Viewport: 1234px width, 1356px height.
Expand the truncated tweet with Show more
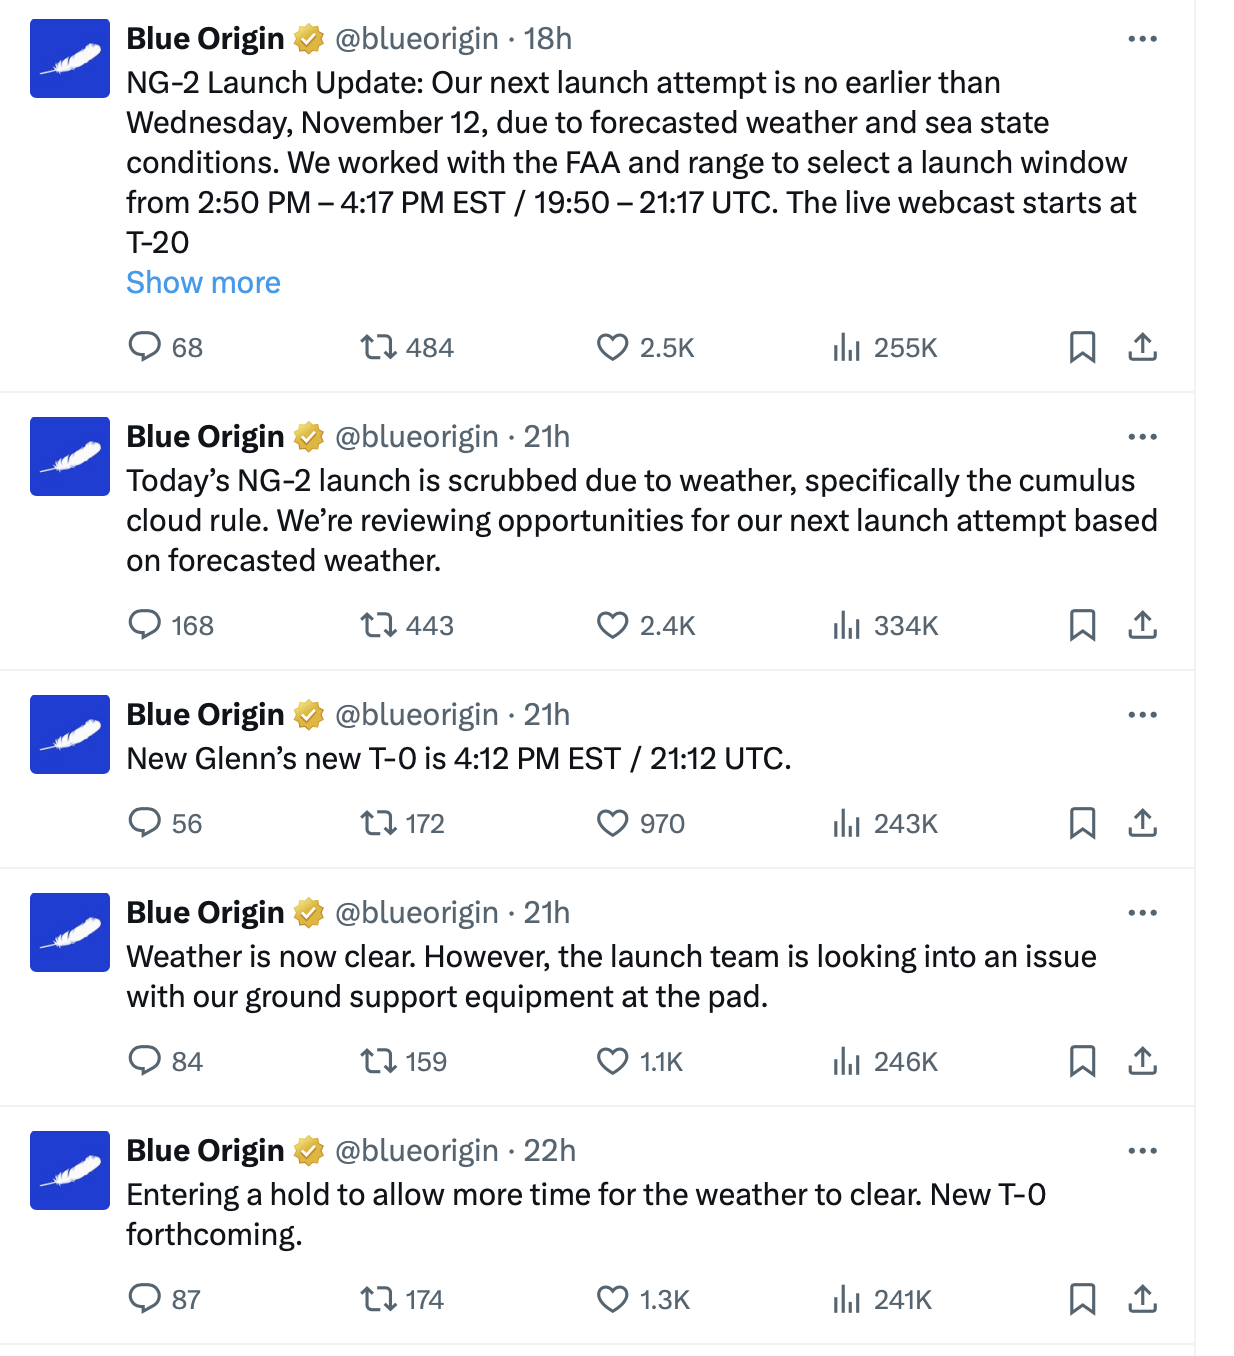[x=202, y=282]
